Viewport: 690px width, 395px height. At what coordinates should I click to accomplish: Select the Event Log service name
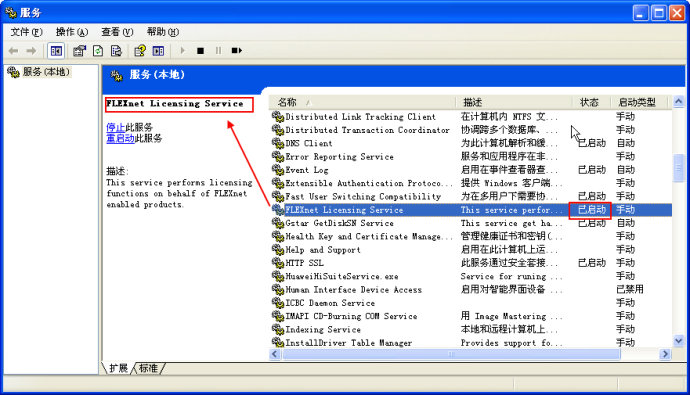307,170
